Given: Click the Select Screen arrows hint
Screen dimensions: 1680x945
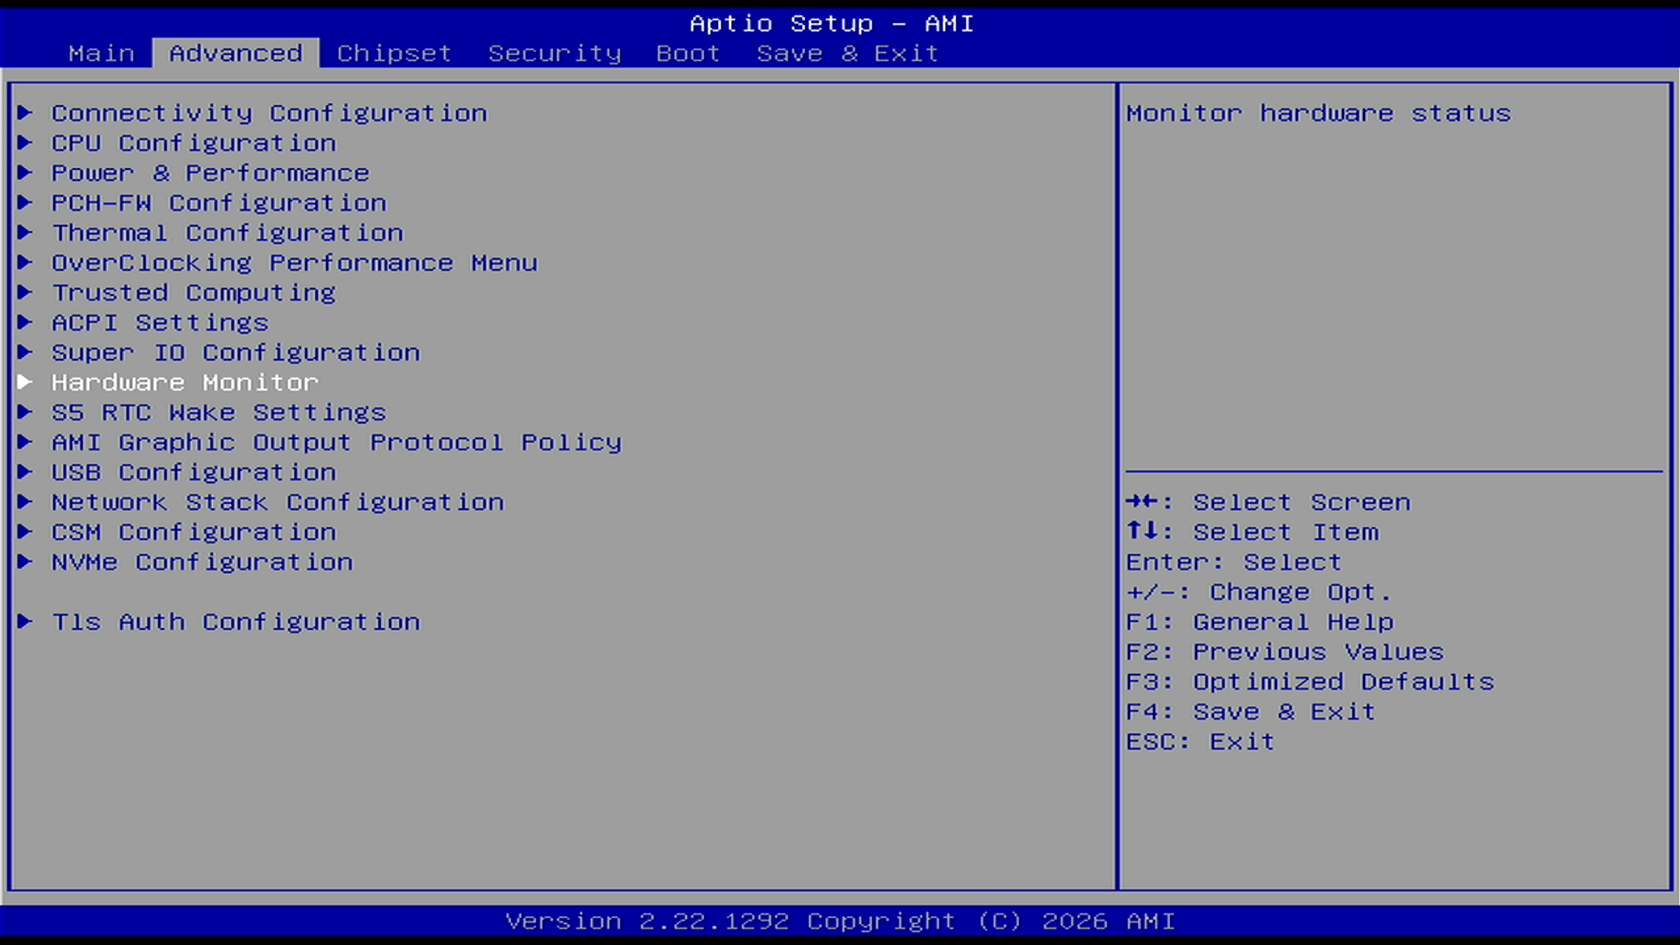Looking at the screenshot, I should coord(1268,503).
